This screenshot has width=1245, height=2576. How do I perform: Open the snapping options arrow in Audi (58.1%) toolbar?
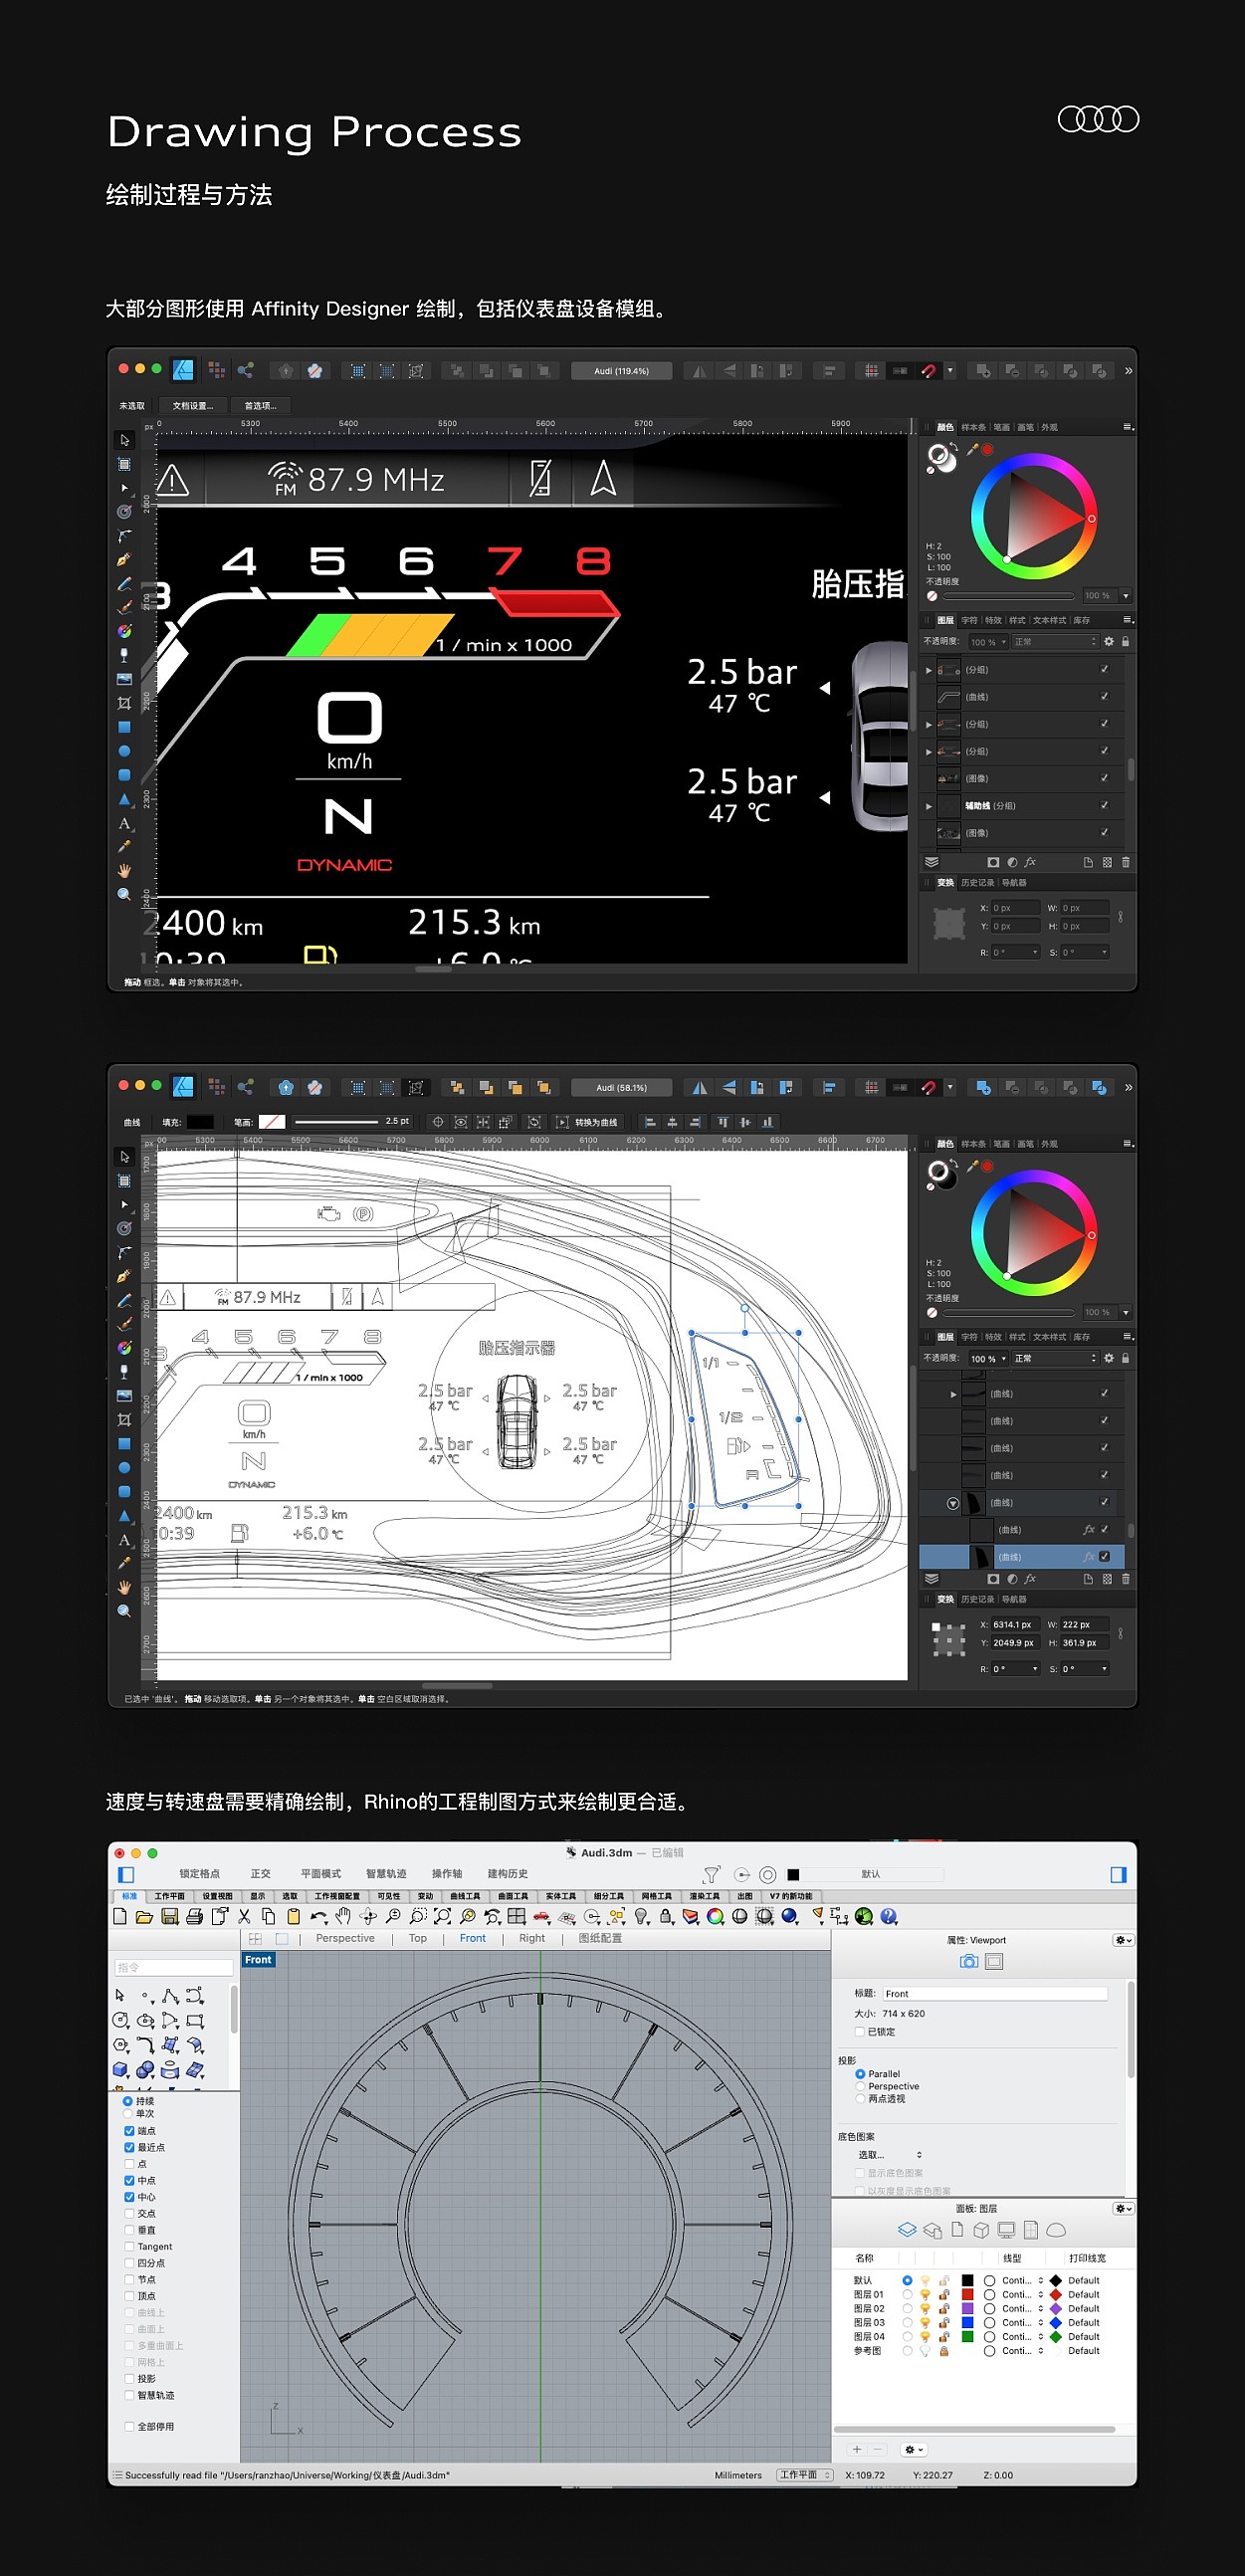[x=950, y=1087]
